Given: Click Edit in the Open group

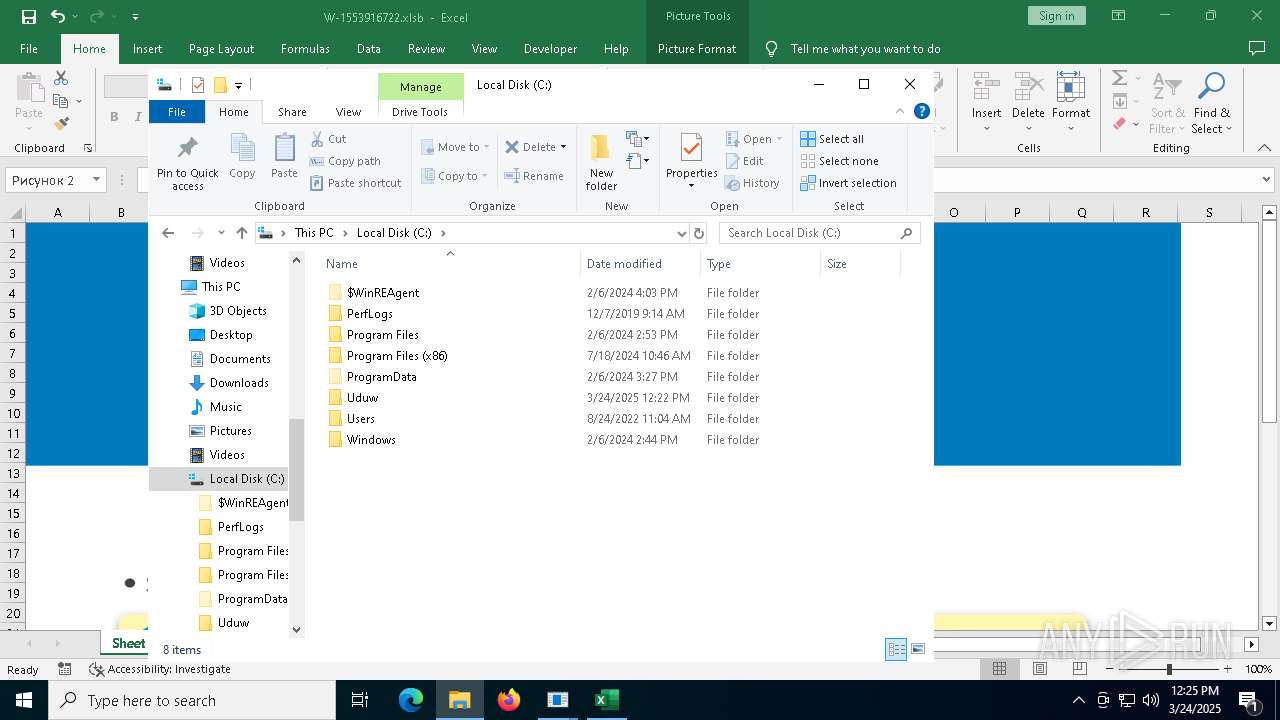Looking at the screenshot, I should pyautogui.click(x=744, y=161).
